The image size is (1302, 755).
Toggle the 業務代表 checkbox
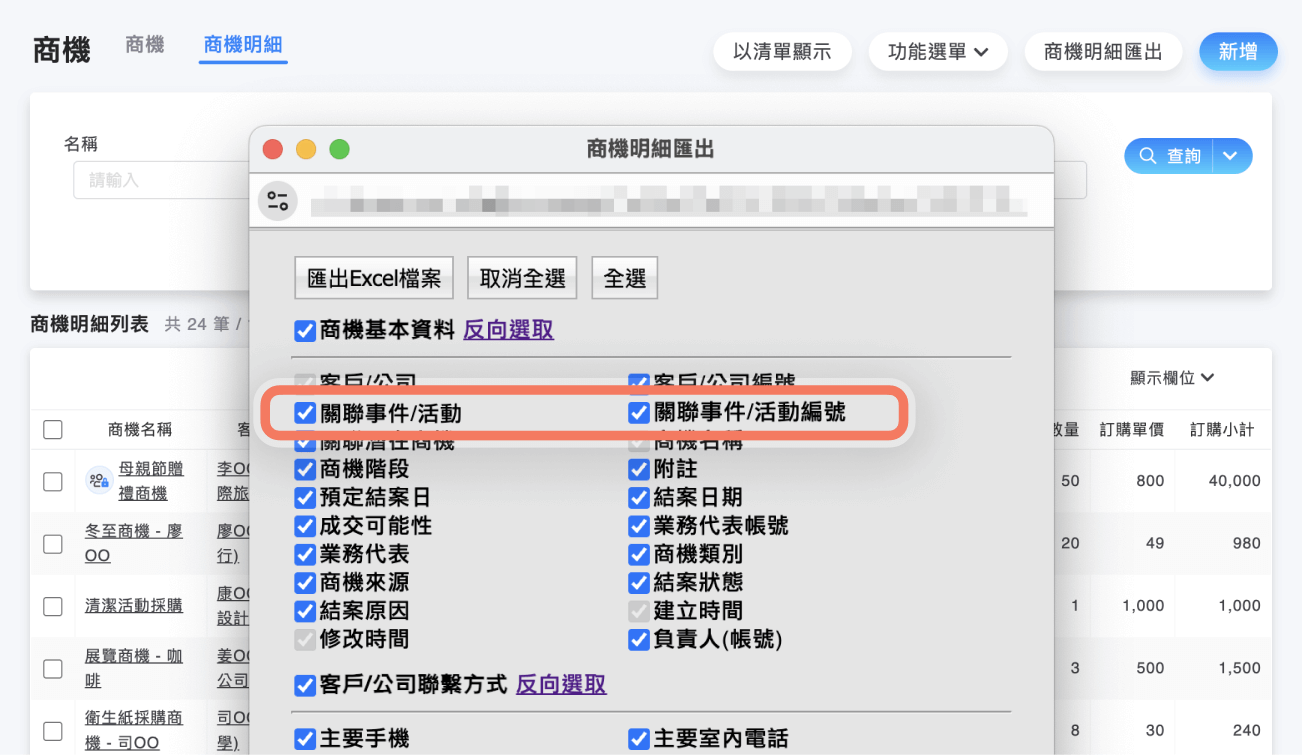[305, 554]
